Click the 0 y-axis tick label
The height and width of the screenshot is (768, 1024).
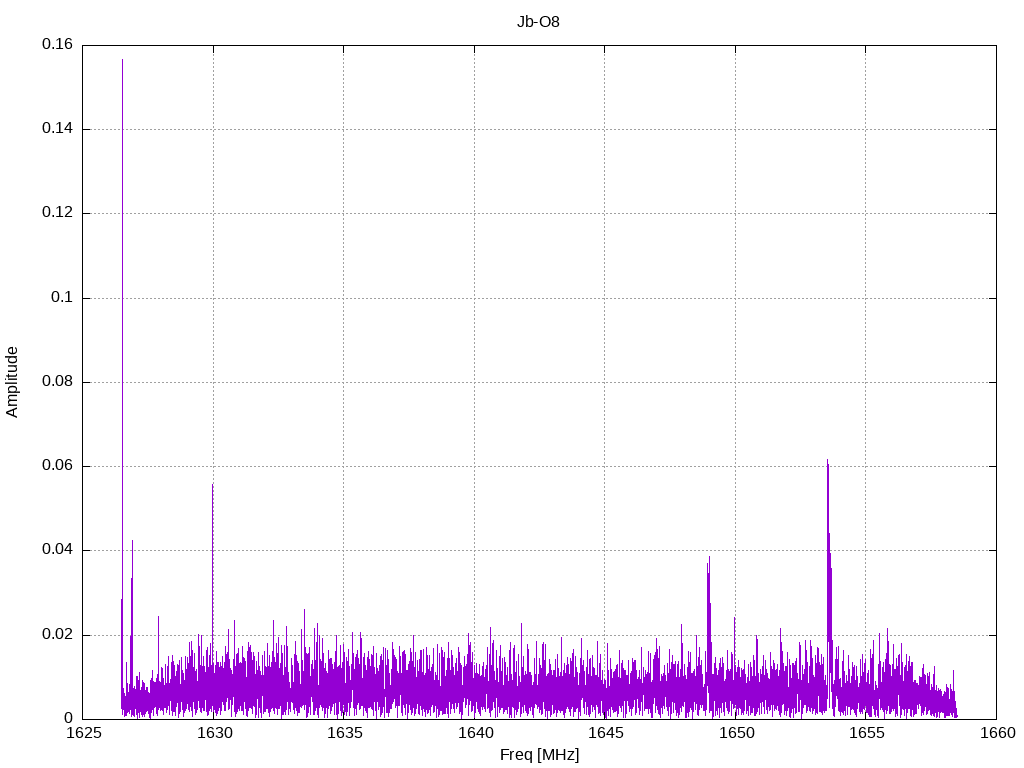[x=69, y=719]
